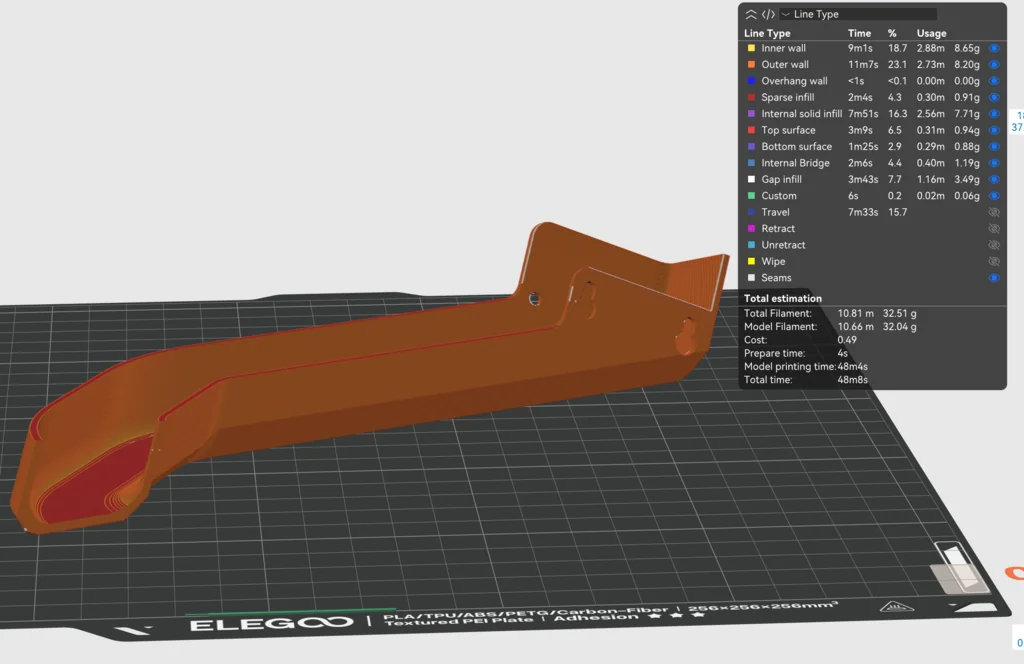Click the Inner wall yellow color swatch
1024x664 pixels.
(x=751, y=48)
